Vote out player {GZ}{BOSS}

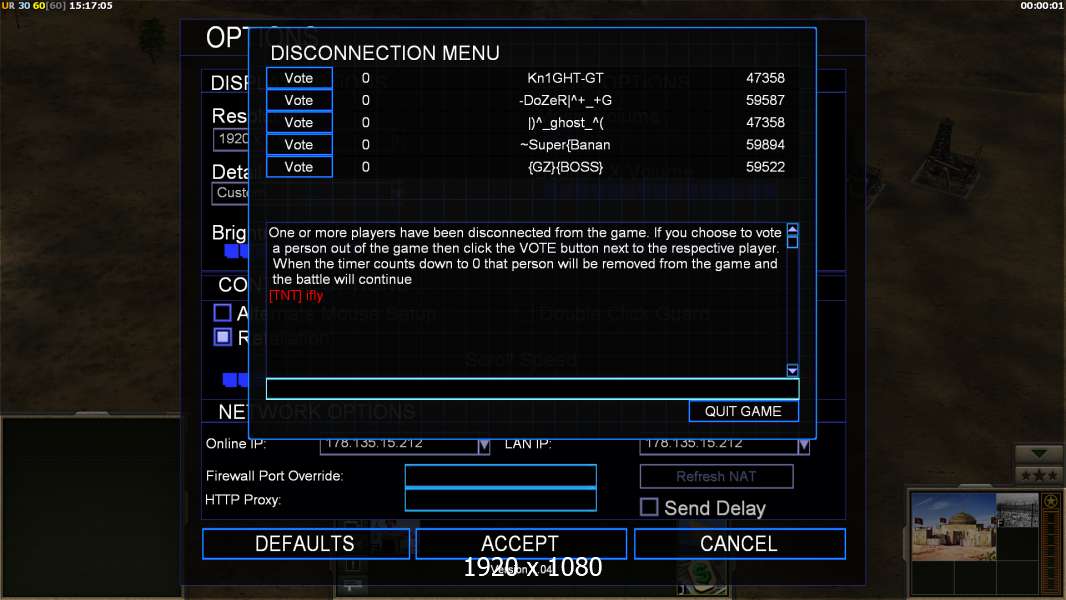[299, 167]
